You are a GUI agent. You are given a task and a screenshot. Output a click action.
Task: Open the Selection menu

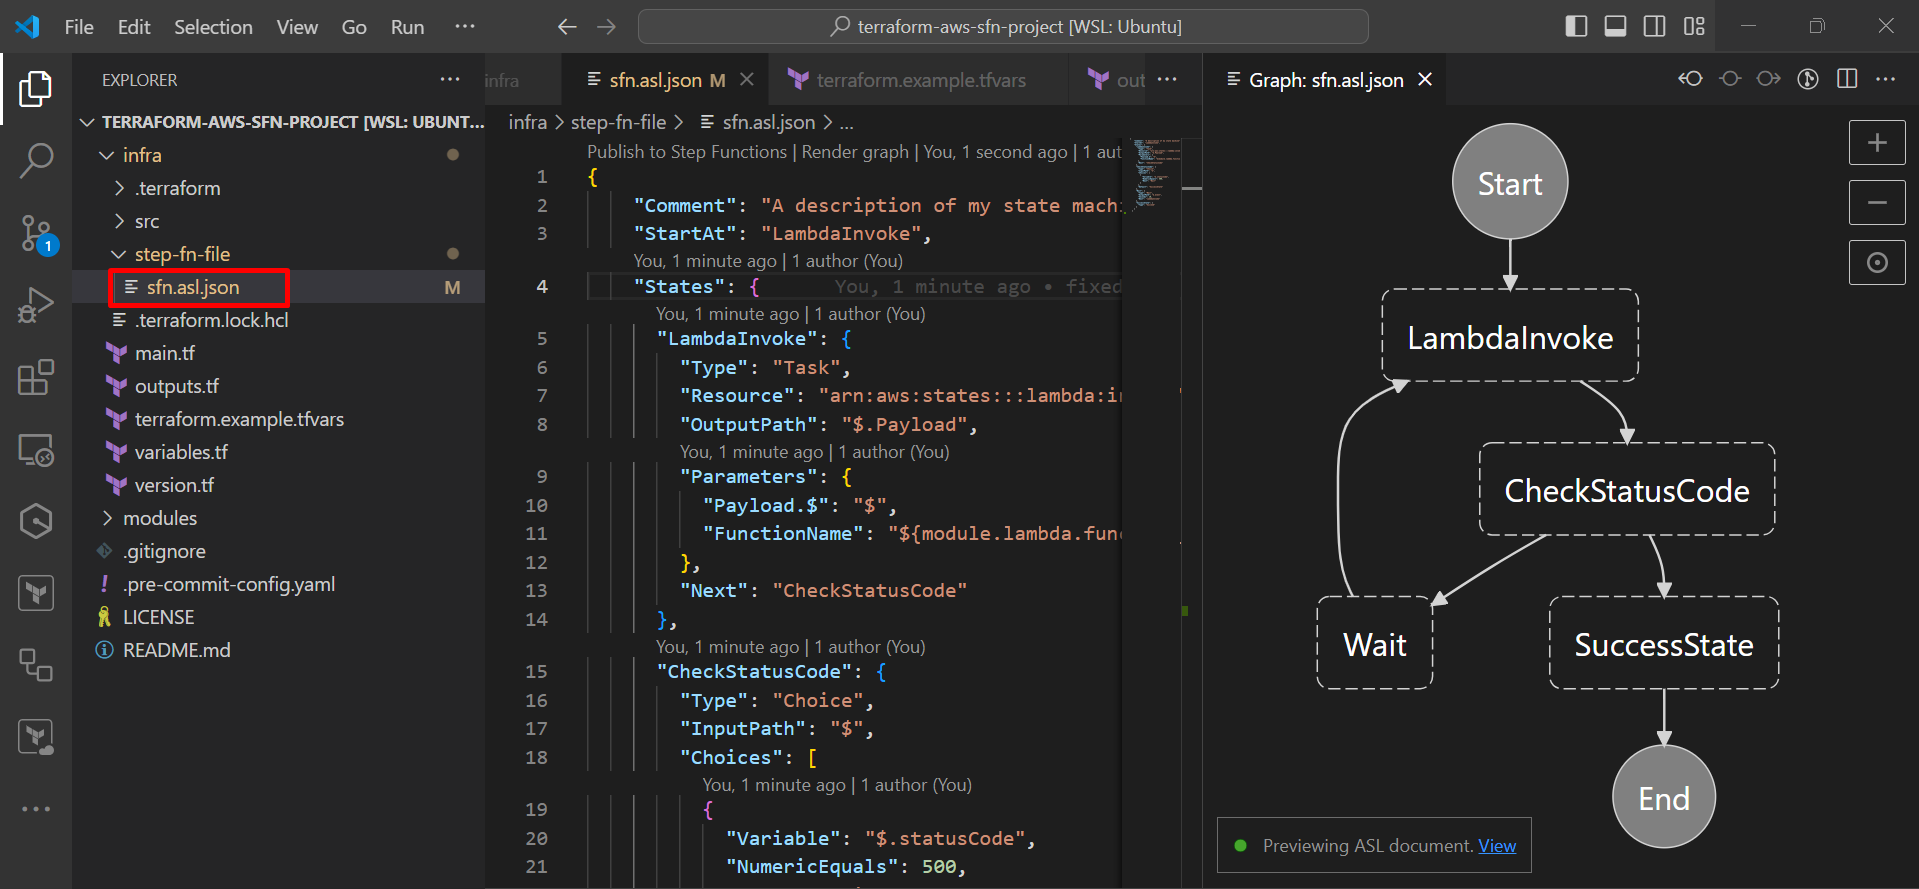click(213, 27)
